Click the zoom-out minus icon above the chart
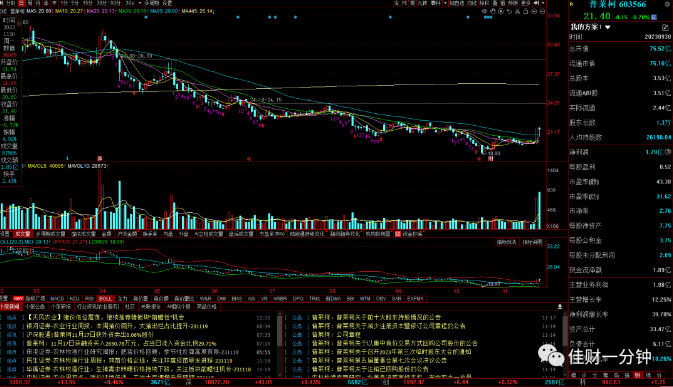 tap(542, 11)
